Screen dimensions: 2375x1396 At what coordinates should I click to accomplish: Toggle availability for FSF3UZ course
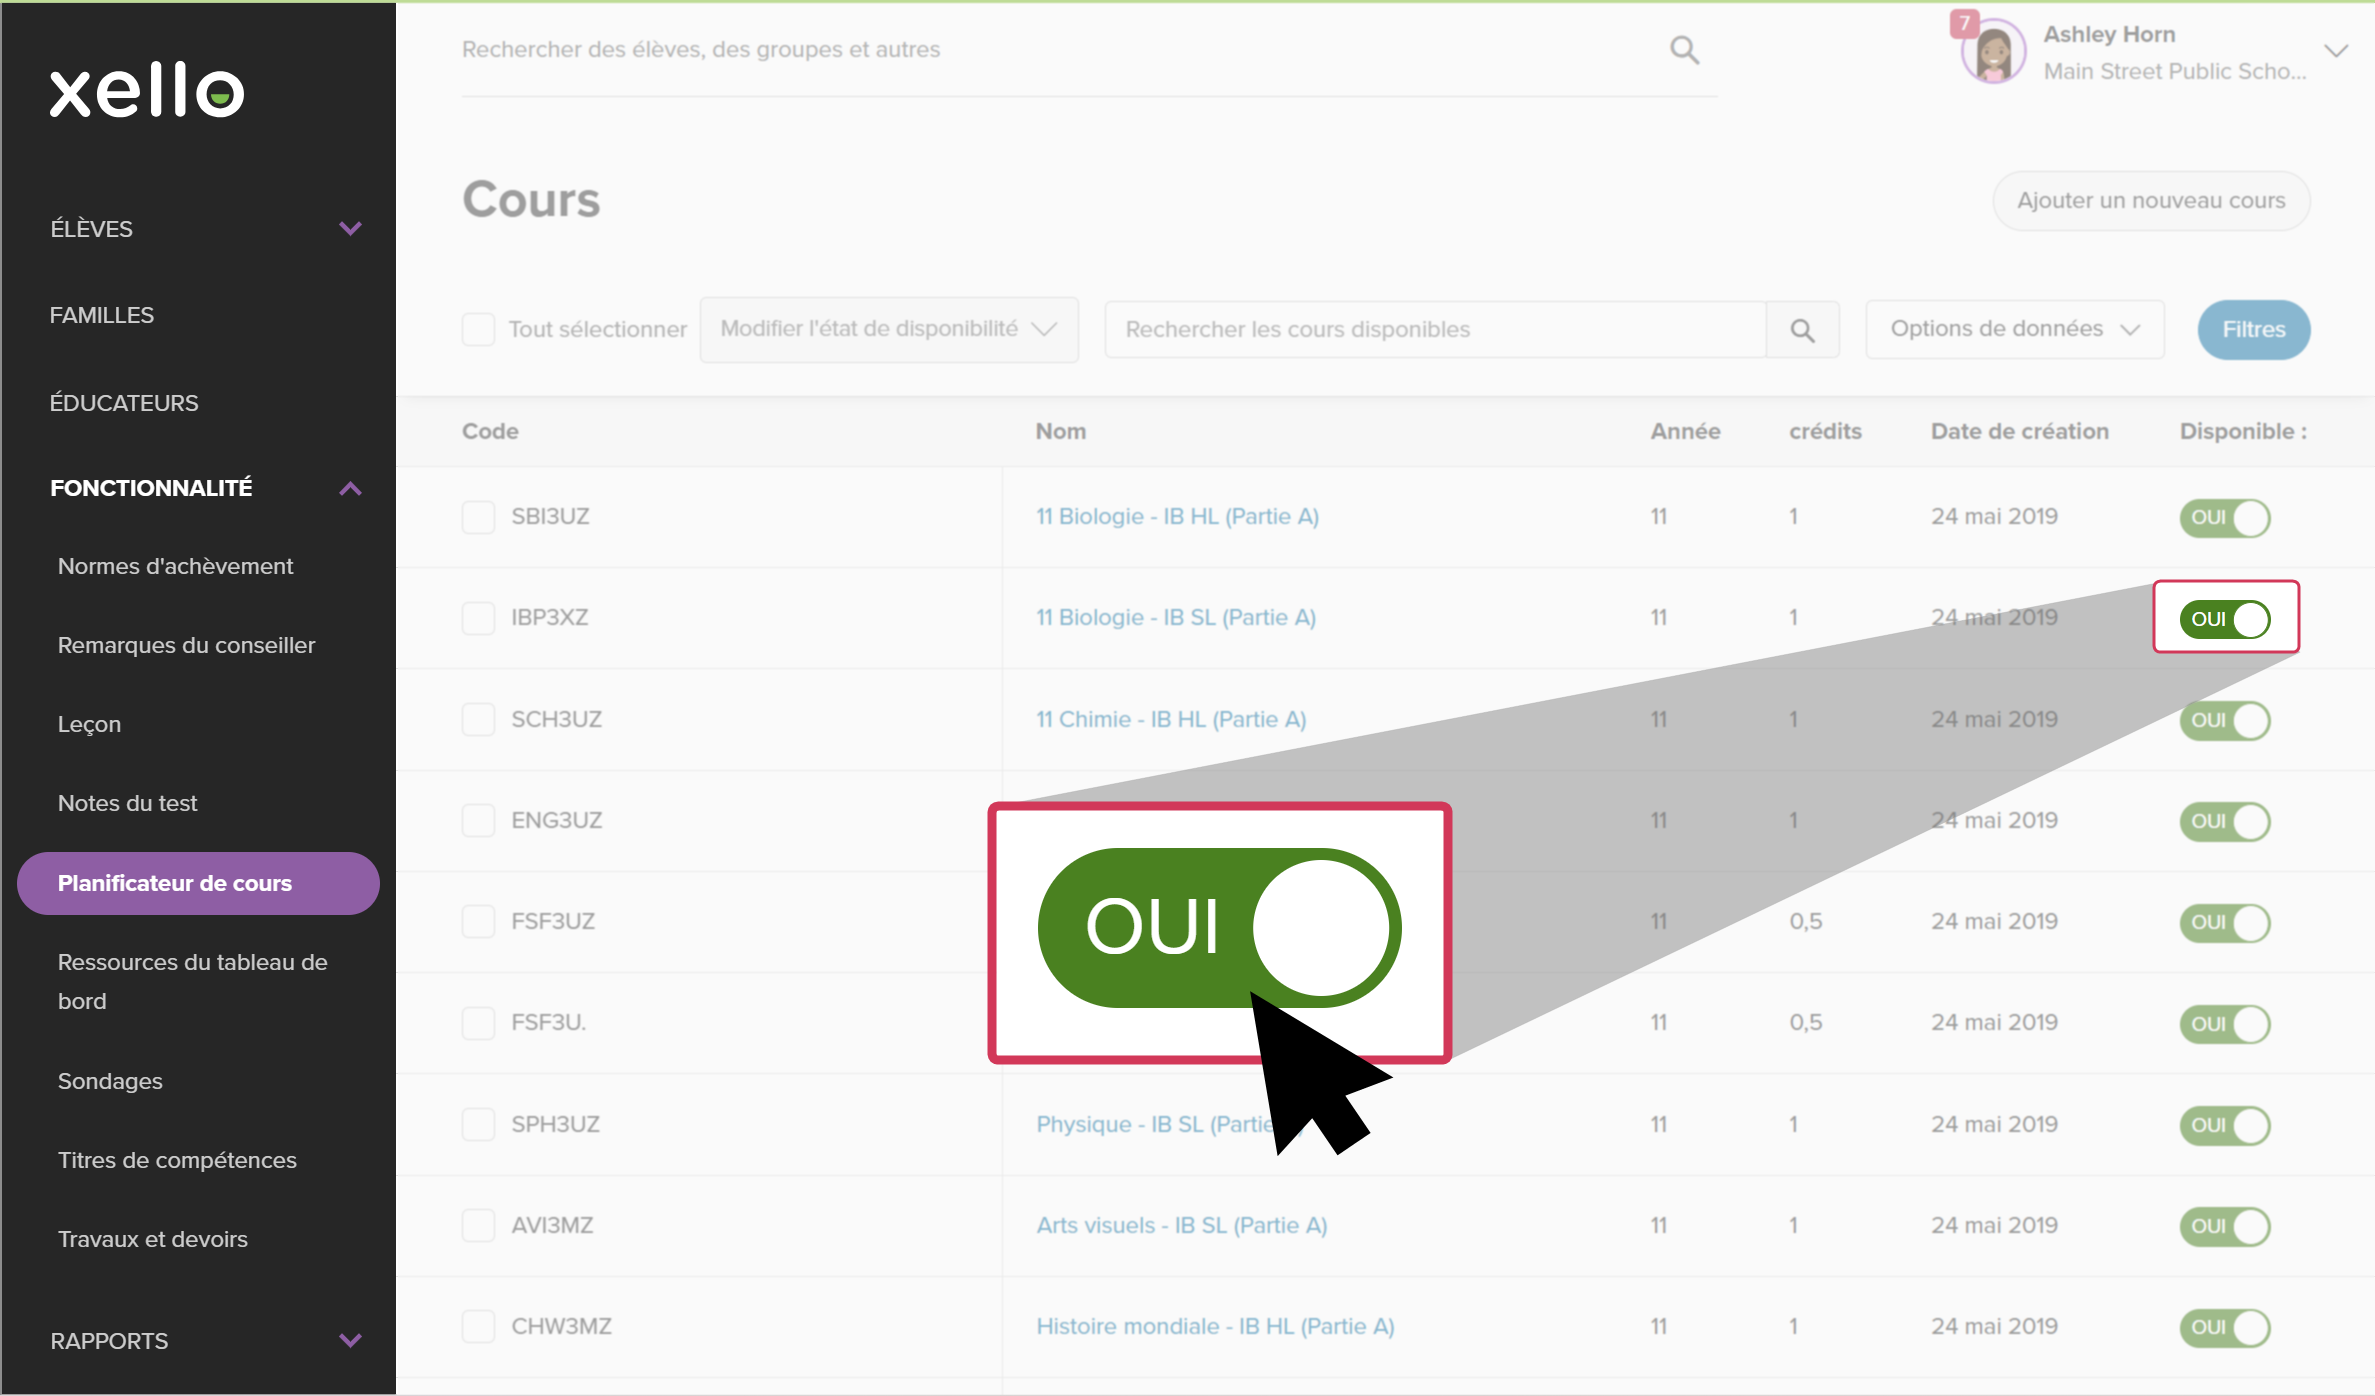[2225, 922]
